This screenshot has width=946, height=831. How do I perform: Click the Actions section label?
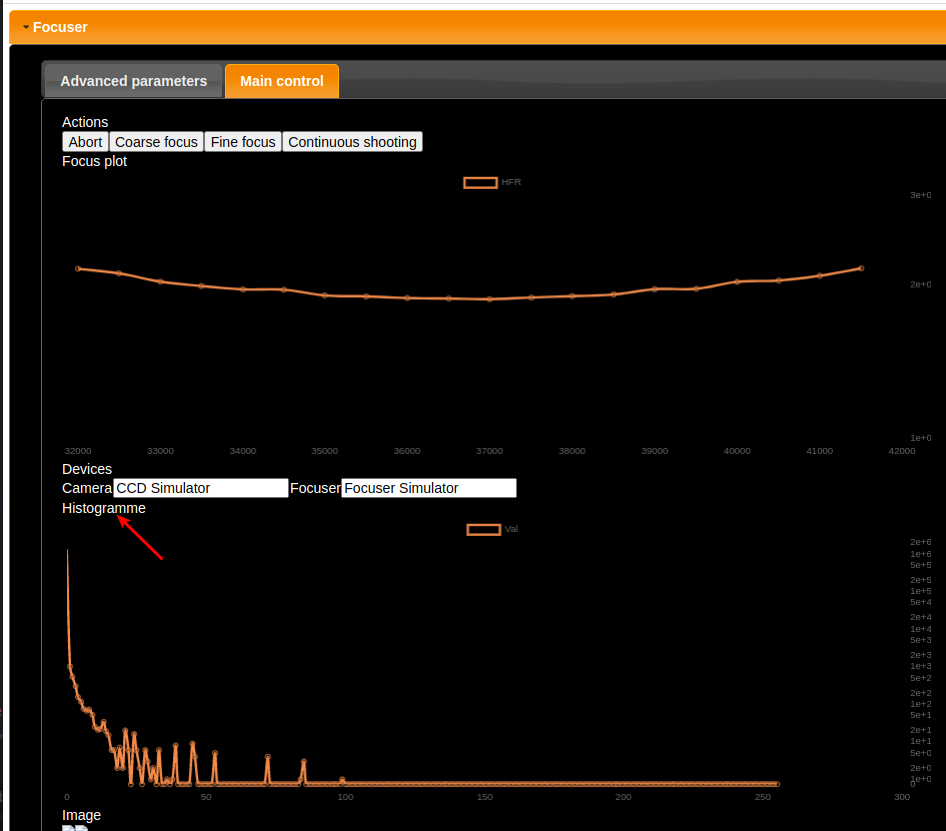(85, 122)
